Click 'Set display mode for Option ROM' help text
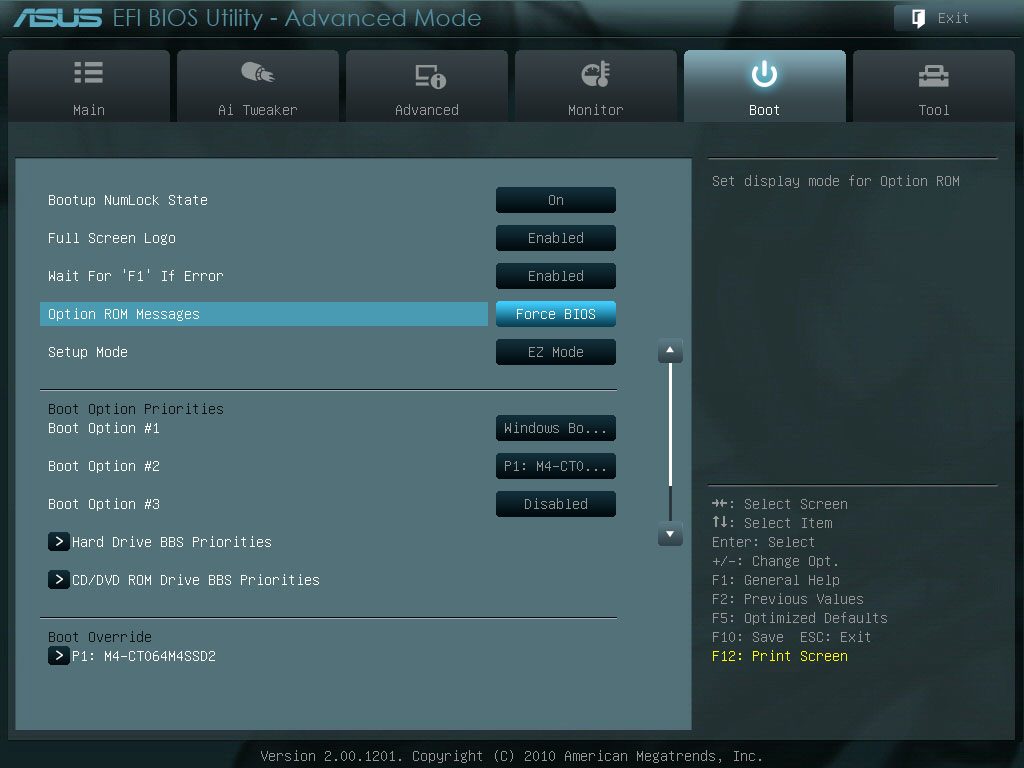This screenshot has height=768, width=1024. (835, 181)
